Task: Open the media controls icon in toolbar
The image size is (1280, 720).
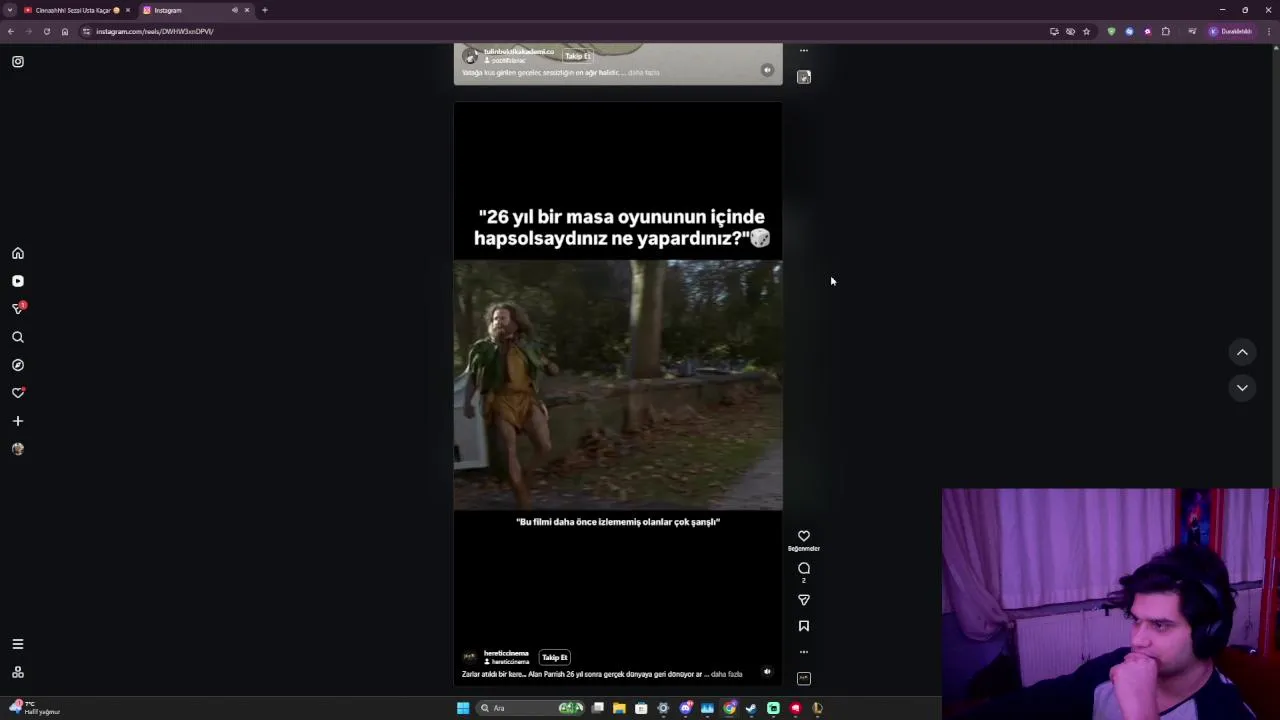Action: pyautogui.click(x=1192, y=31)
